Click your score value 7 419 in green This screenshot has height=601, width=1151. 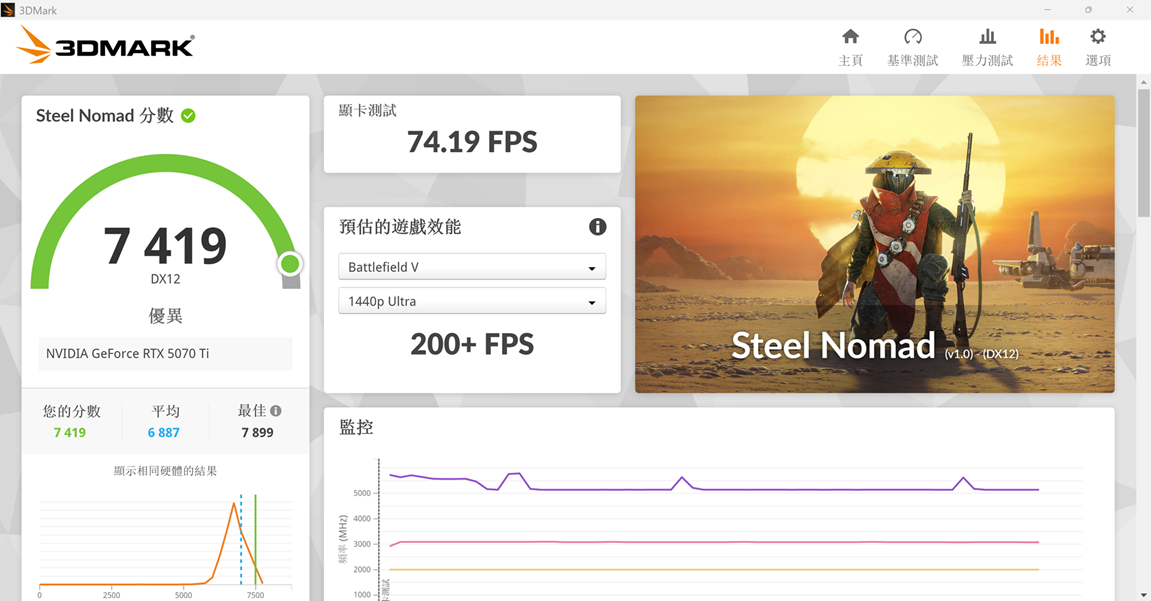coord(70,433)
